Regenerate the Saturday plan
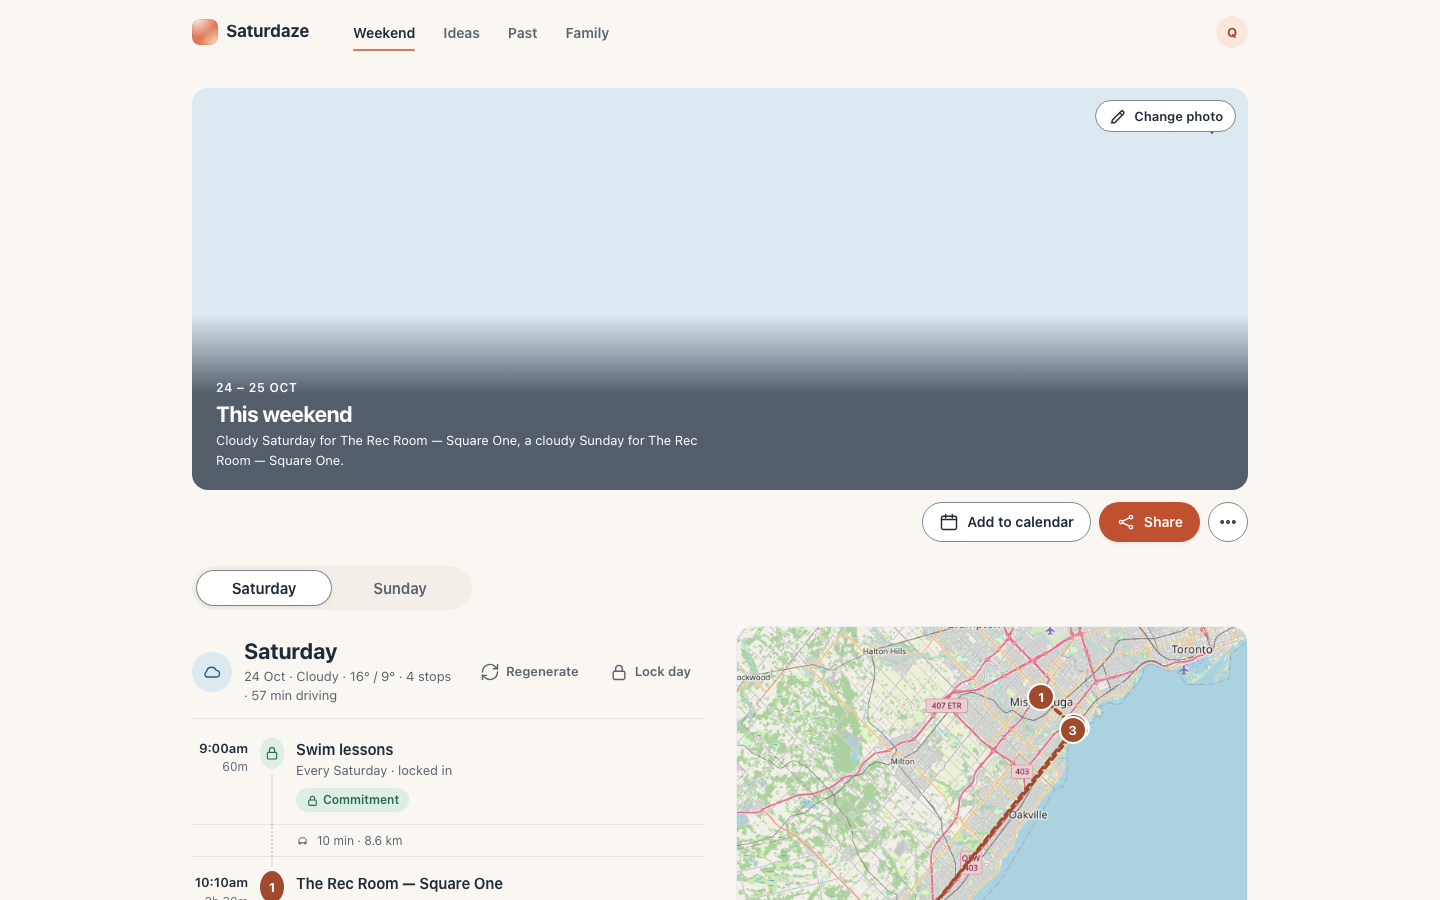The image size is (1440, 900). 530,672
